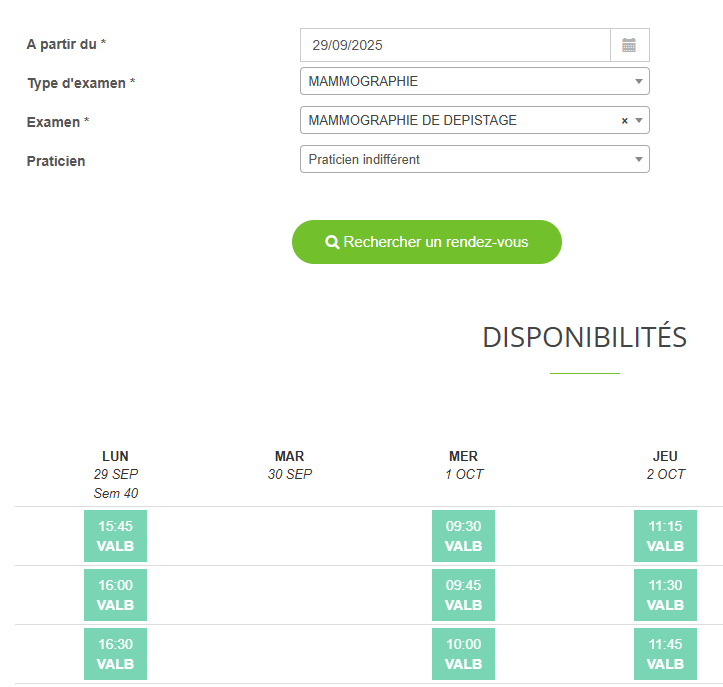Screen dimensions: 723x687
Task: Click the JEU 2 OCT column header
Action: coord(665,465)
